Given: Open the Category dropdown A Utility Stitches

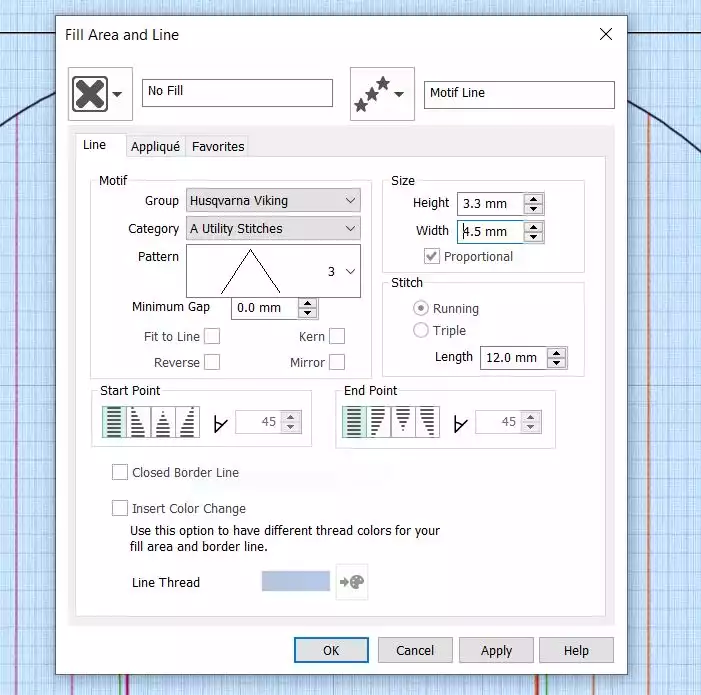Looking at the screenshot, I should [x=273, y=228].
